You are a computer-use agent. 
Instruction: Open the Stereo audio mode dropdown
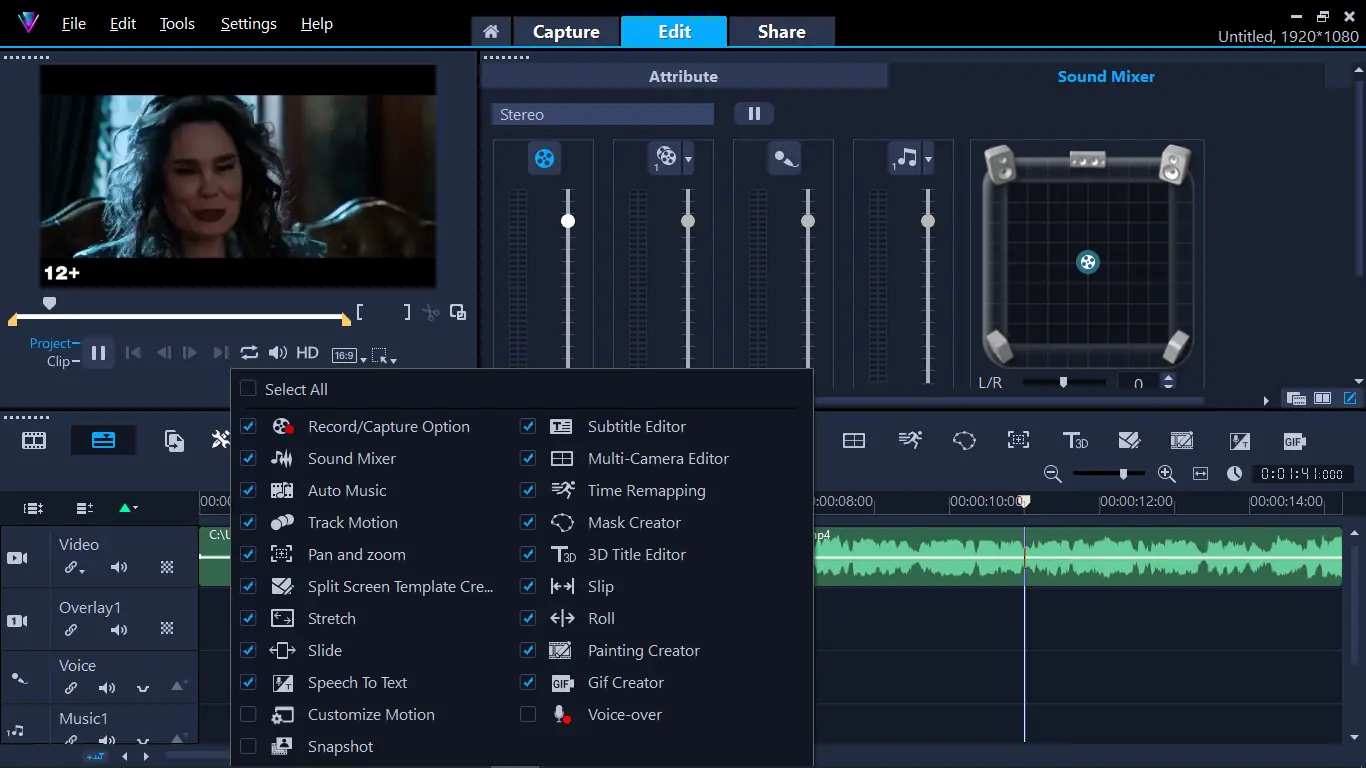602,115
